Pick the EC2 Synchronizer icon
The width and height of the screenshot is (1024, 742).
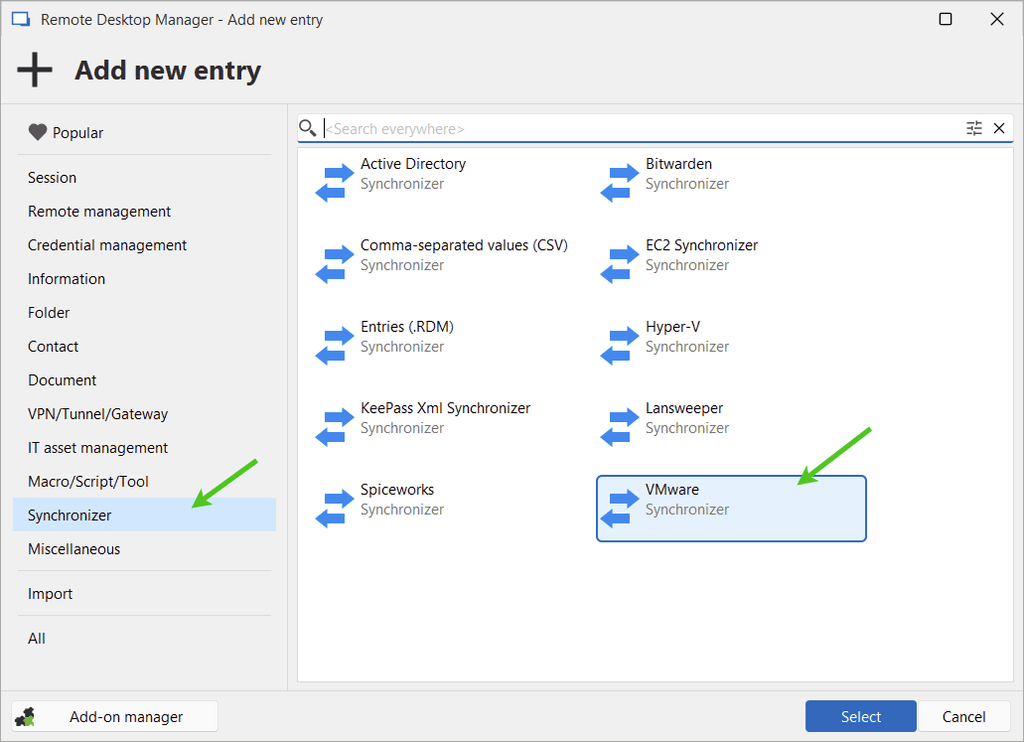pyautogui.click(x=620, y=263)
